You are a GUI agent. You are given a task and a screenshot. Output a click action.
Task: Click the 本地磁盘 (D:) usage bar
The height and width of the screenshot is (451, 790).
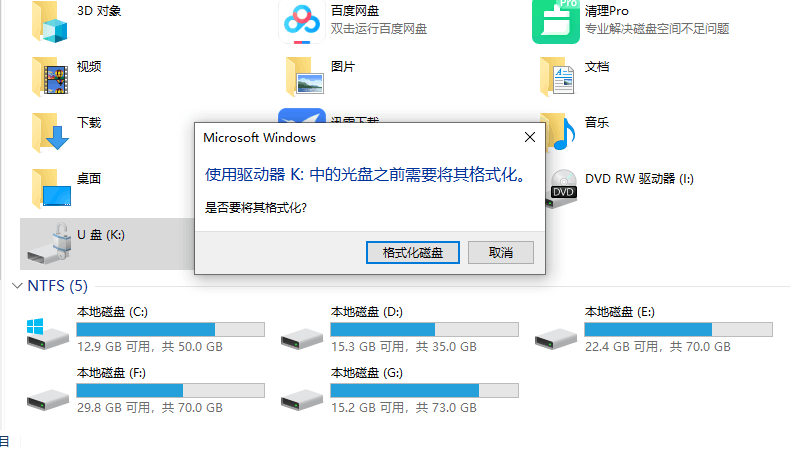tap(424, 330)
